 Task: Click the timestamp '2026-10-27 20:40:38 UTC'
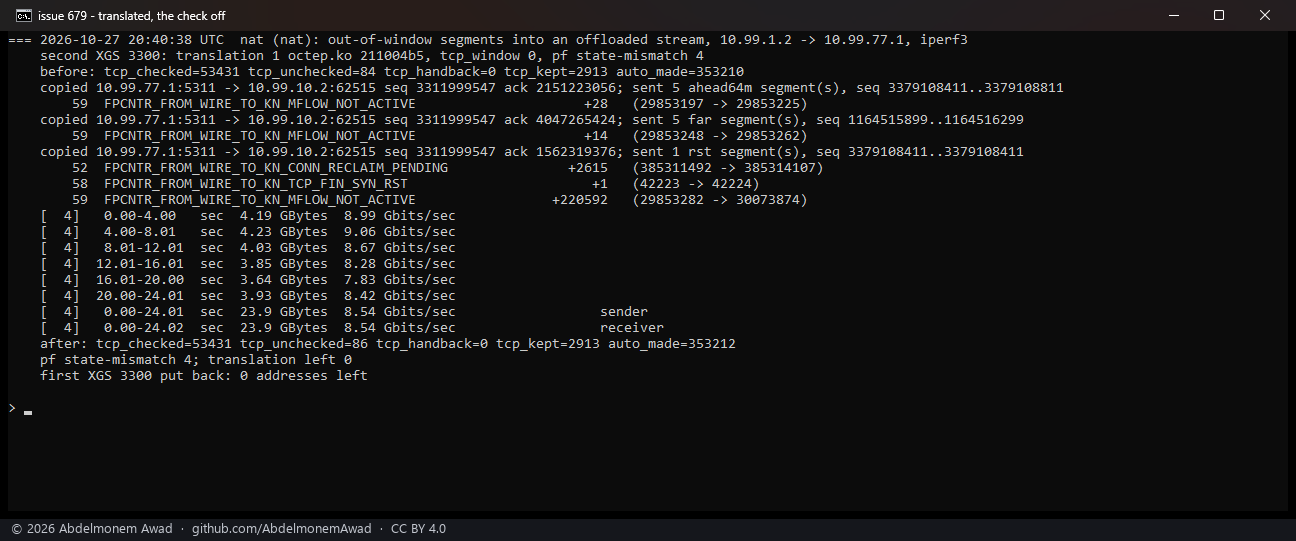click(132, 40)
